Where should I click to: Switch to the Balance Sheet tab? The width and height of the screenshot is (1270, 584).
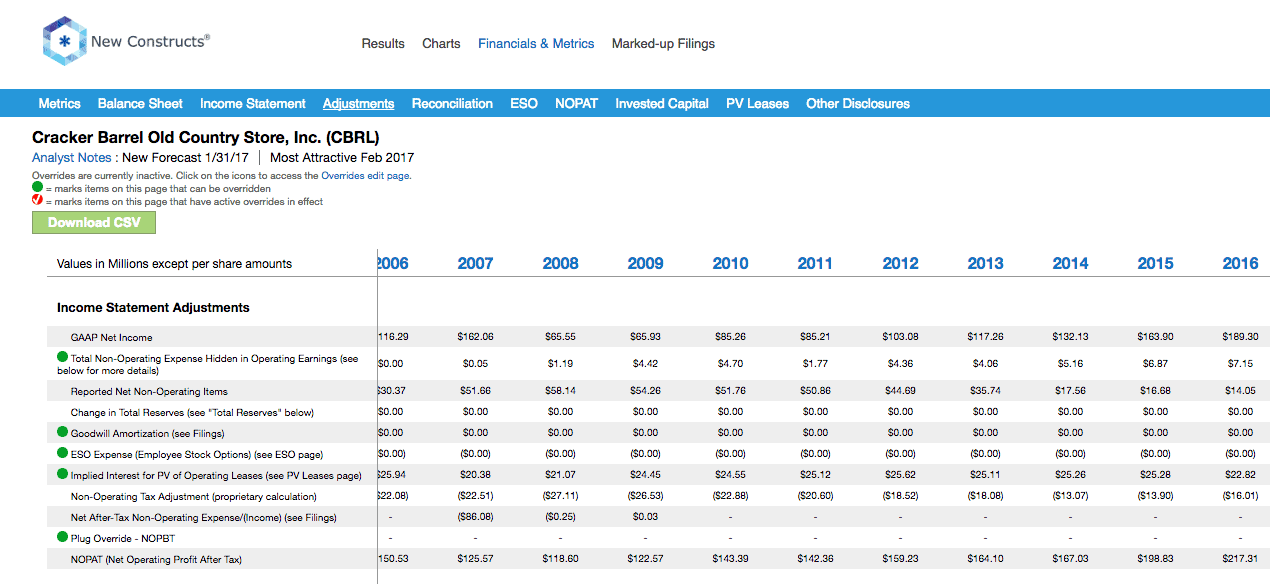[140, 103]
